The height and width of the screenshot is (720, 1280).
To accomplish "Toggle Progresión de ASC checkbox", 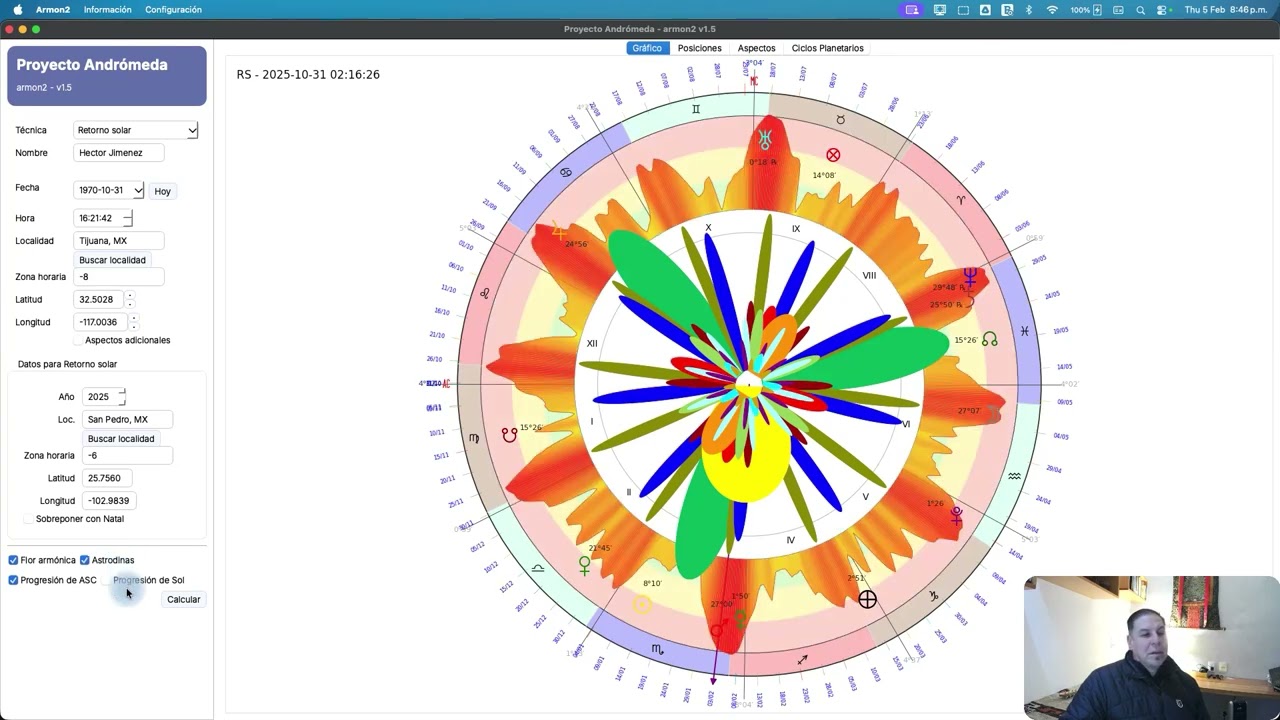I will pos(13,580).
